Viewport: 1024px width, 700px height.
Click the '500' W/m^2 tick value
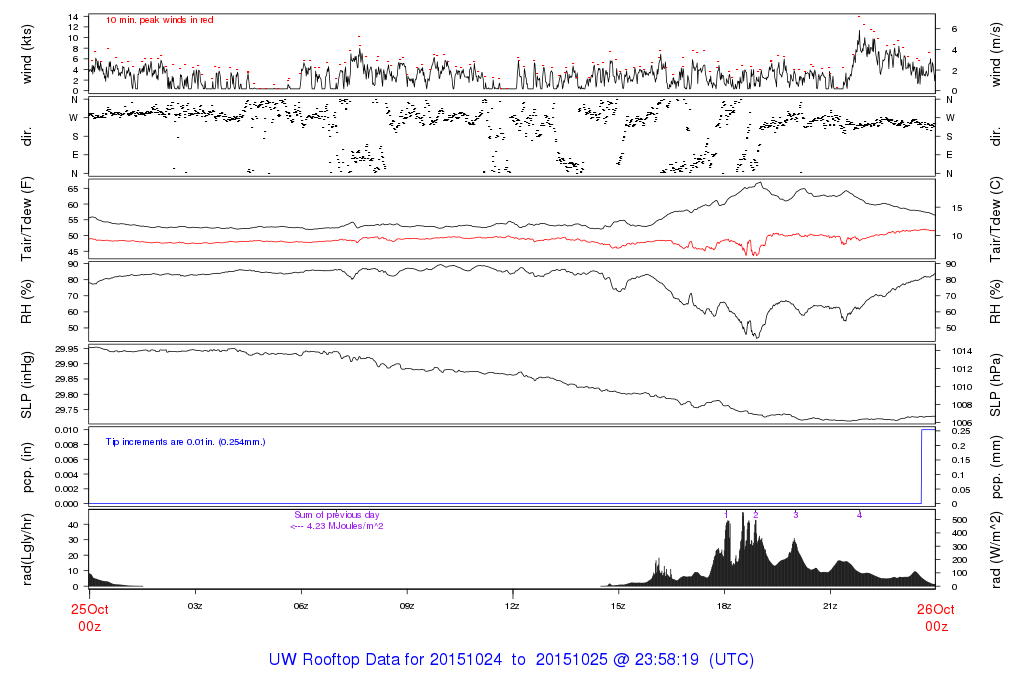(x=959, y=520)
